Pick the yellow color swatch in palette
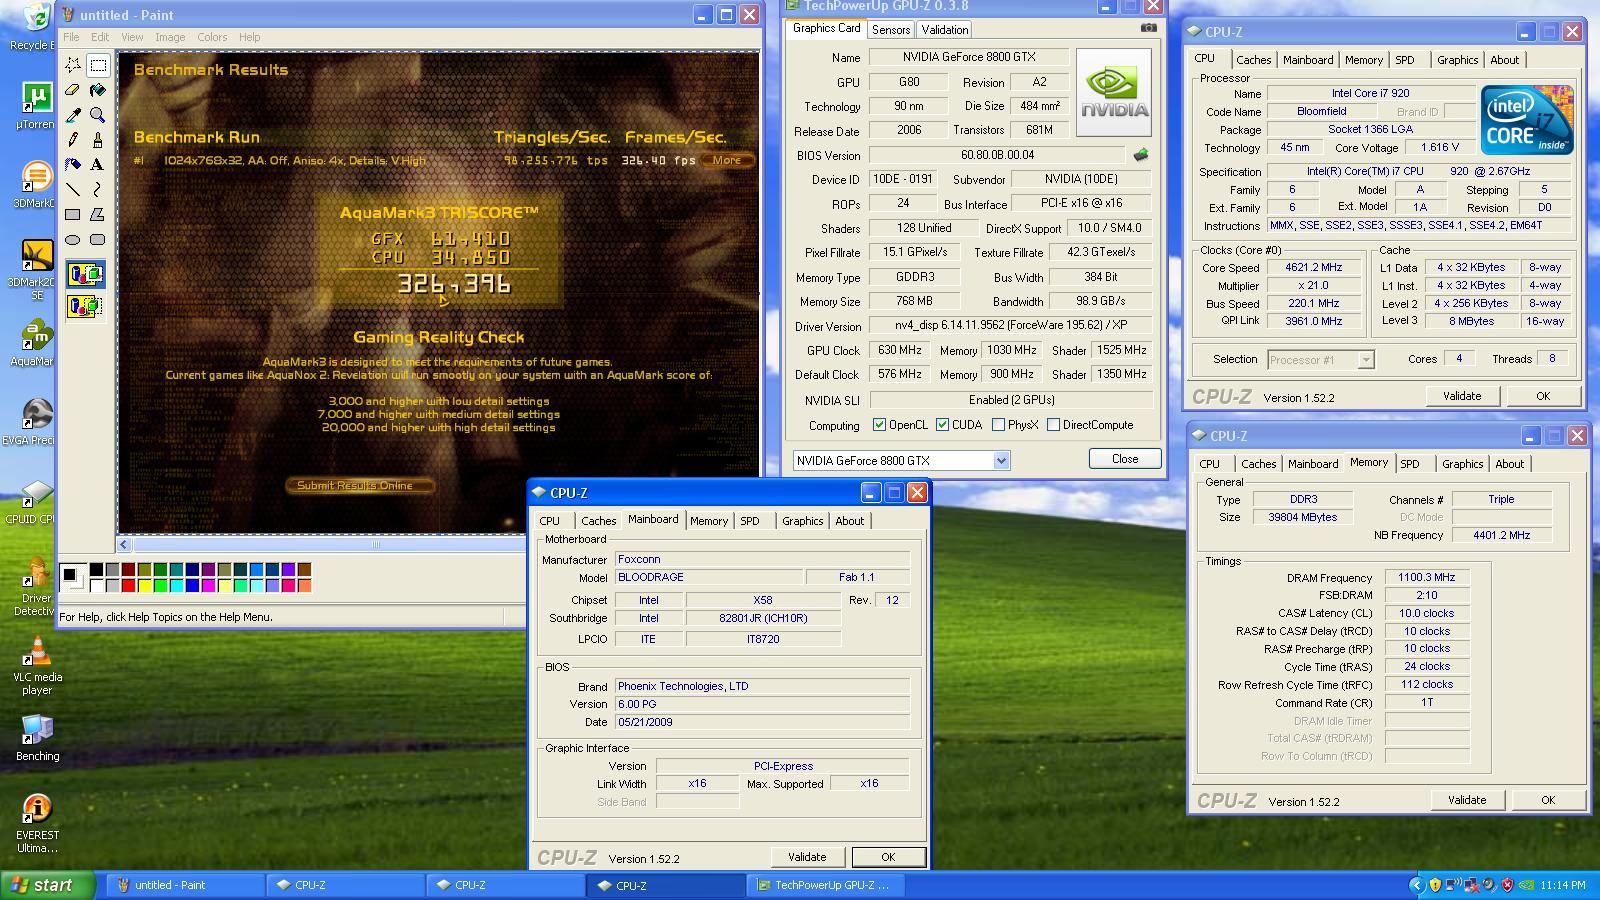 144,586
